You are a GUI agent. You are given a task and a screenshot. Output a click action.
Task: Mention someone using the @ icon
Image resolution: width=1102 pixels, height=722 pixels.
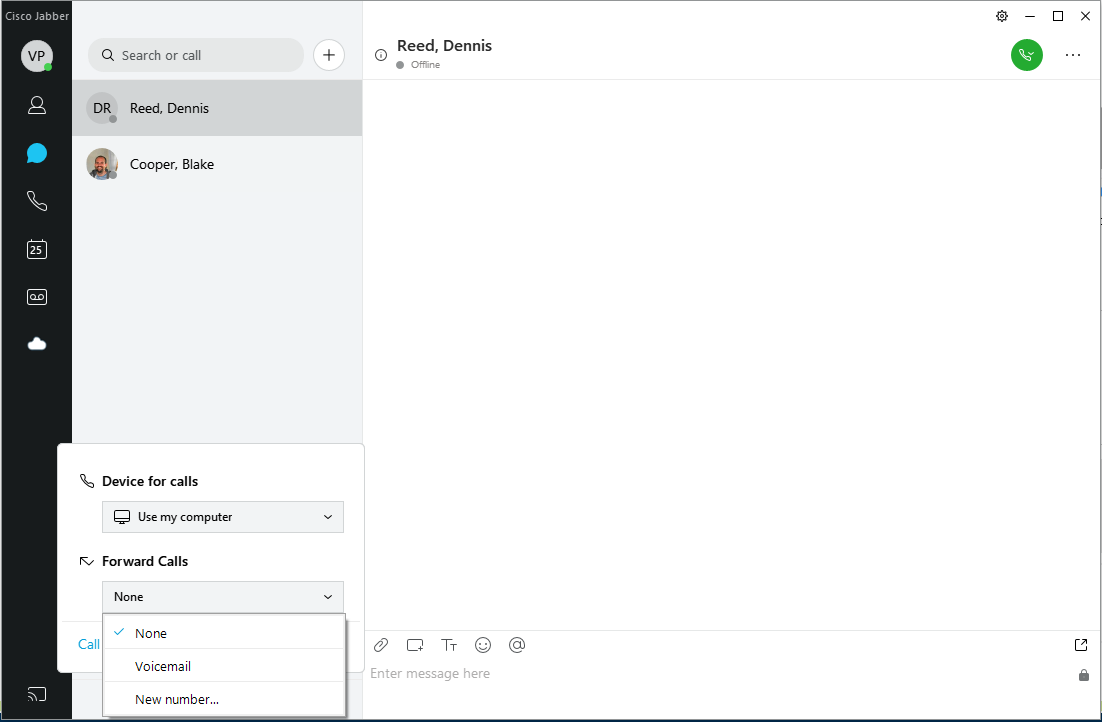pos(517,645)
